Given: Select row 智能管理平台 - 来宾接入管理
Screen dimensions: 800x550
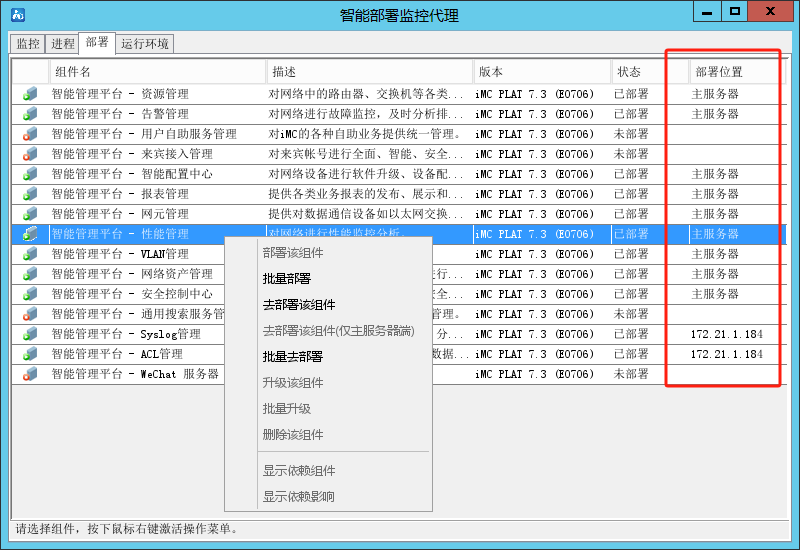Looking at the screenshot, I should 398,154.
